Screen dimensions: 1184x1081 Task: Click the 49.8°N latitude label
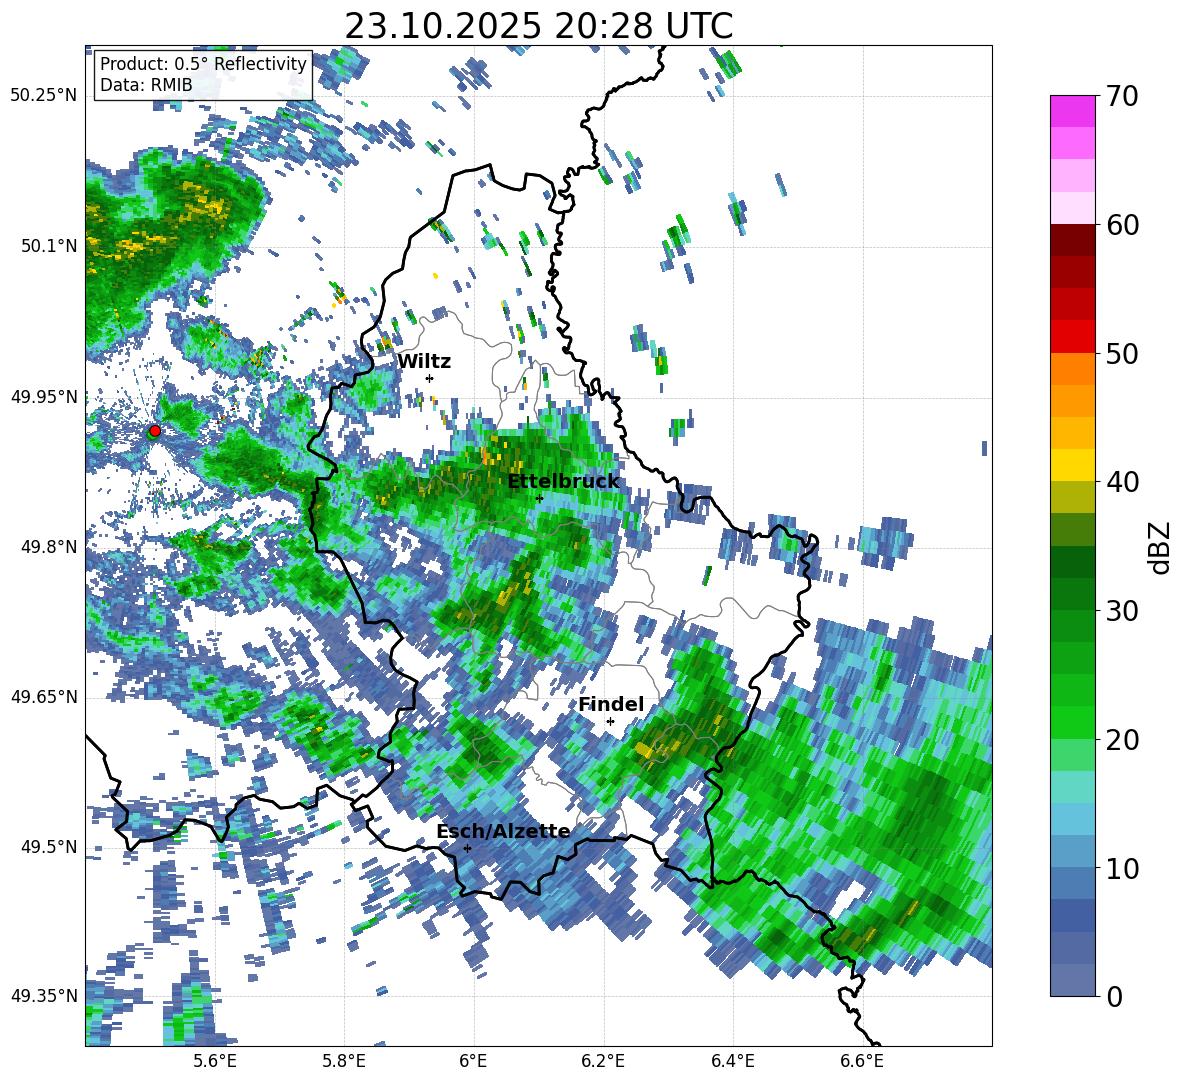[x=48, y=547]
